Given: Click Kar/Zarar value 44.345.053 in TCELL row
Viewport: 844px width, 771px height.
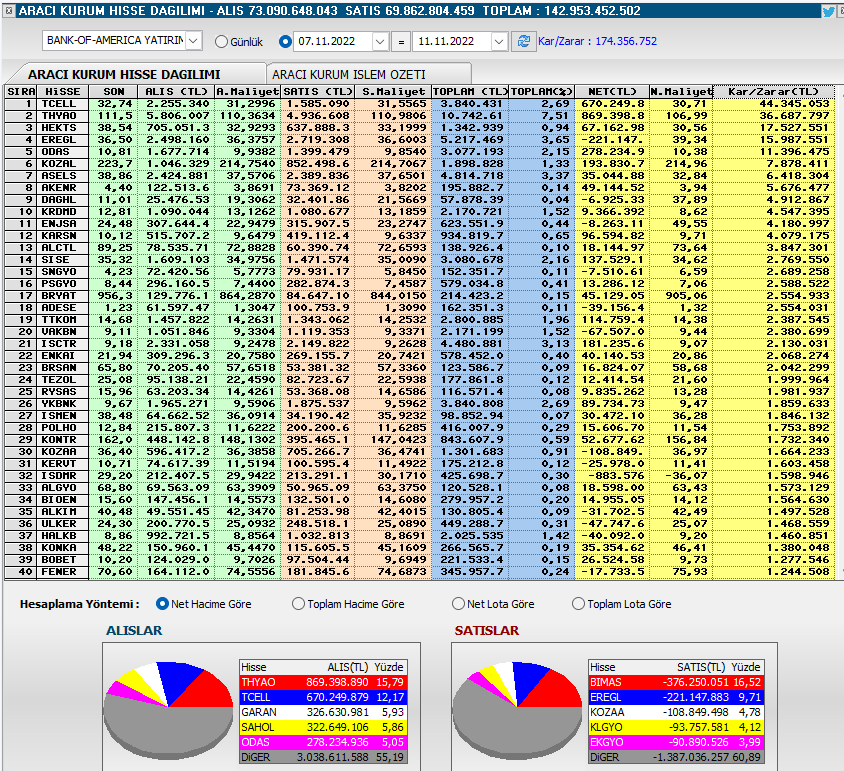Looking at the screenshot, I should (794, 104).
